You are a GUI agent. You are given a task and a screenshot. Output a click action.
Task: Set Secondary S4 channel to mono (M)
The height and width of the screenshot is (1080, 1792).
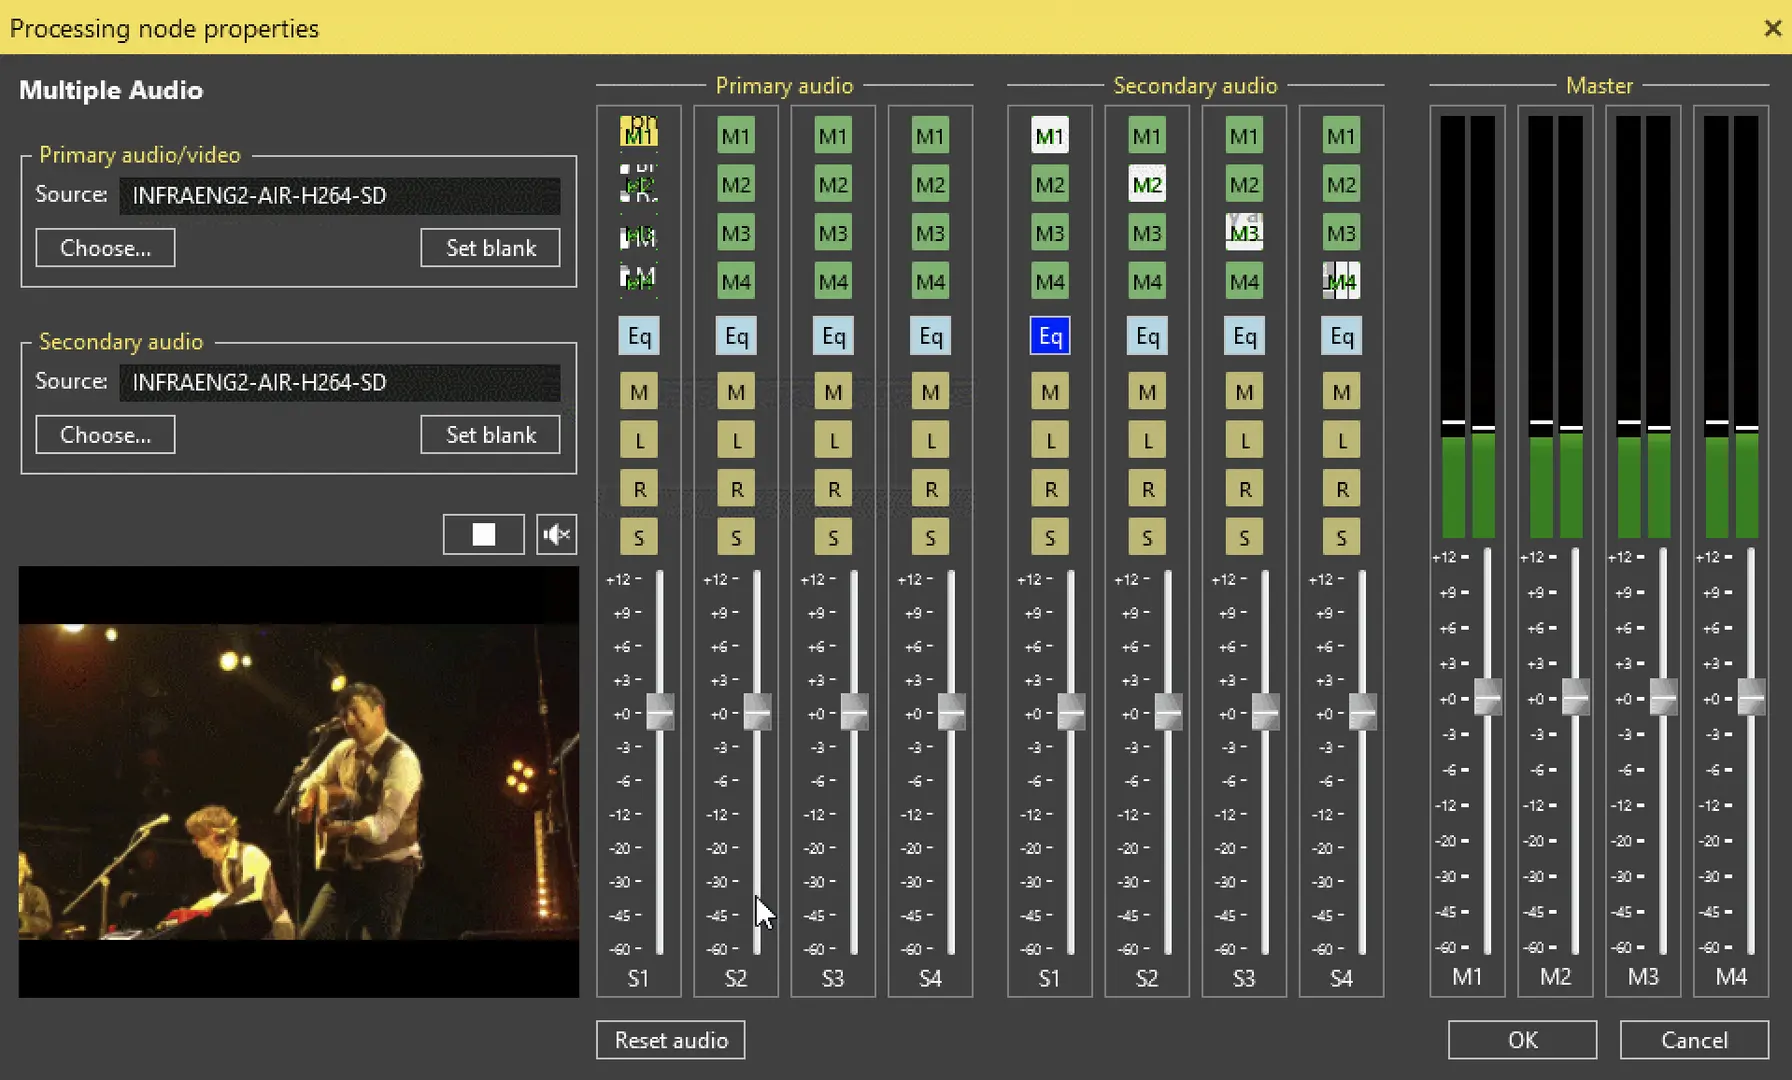[1341, 392]
